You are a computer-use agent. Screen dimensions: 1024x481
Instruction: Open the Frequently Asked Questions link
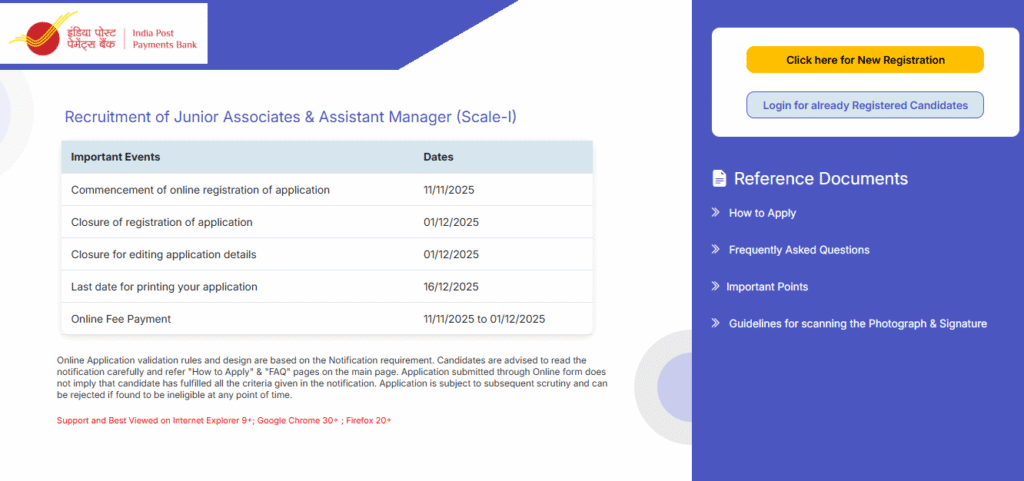coord(799,250)
